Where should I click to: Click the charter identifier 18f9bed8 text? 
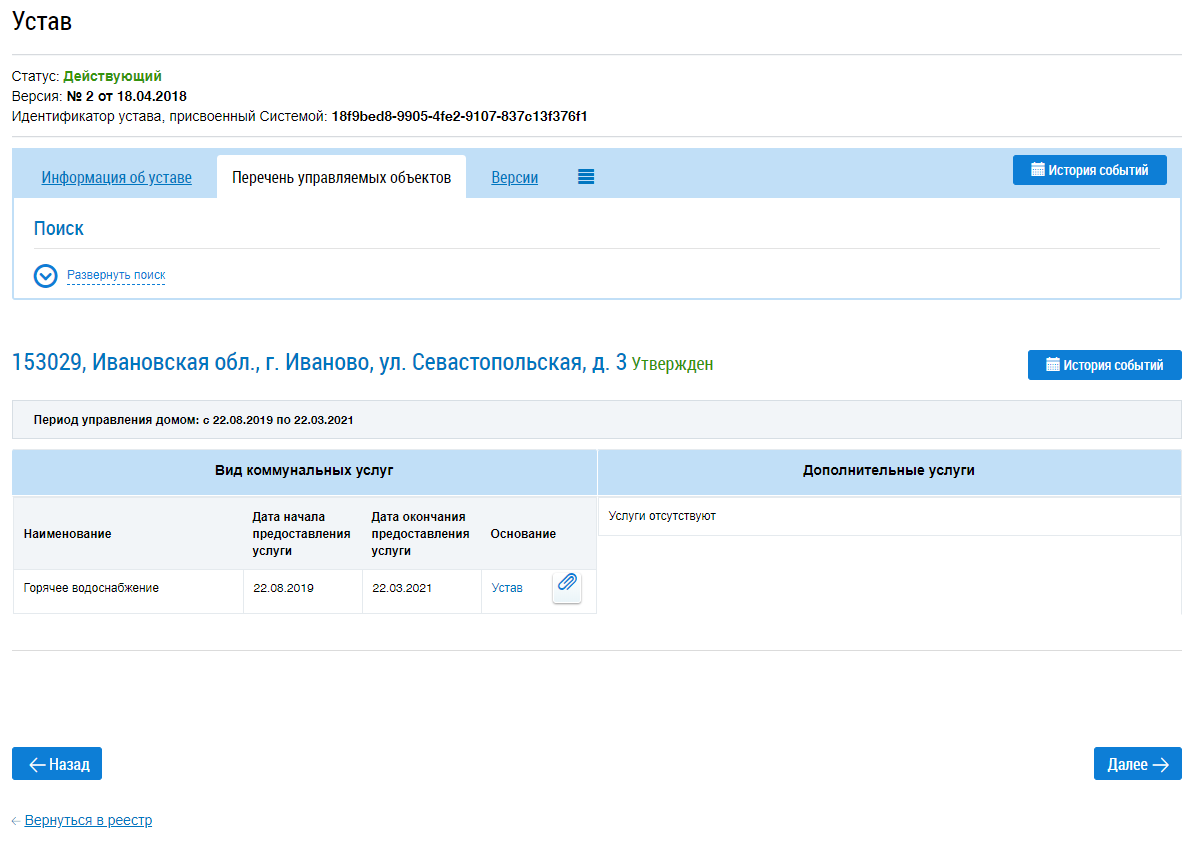pos(459,117)
